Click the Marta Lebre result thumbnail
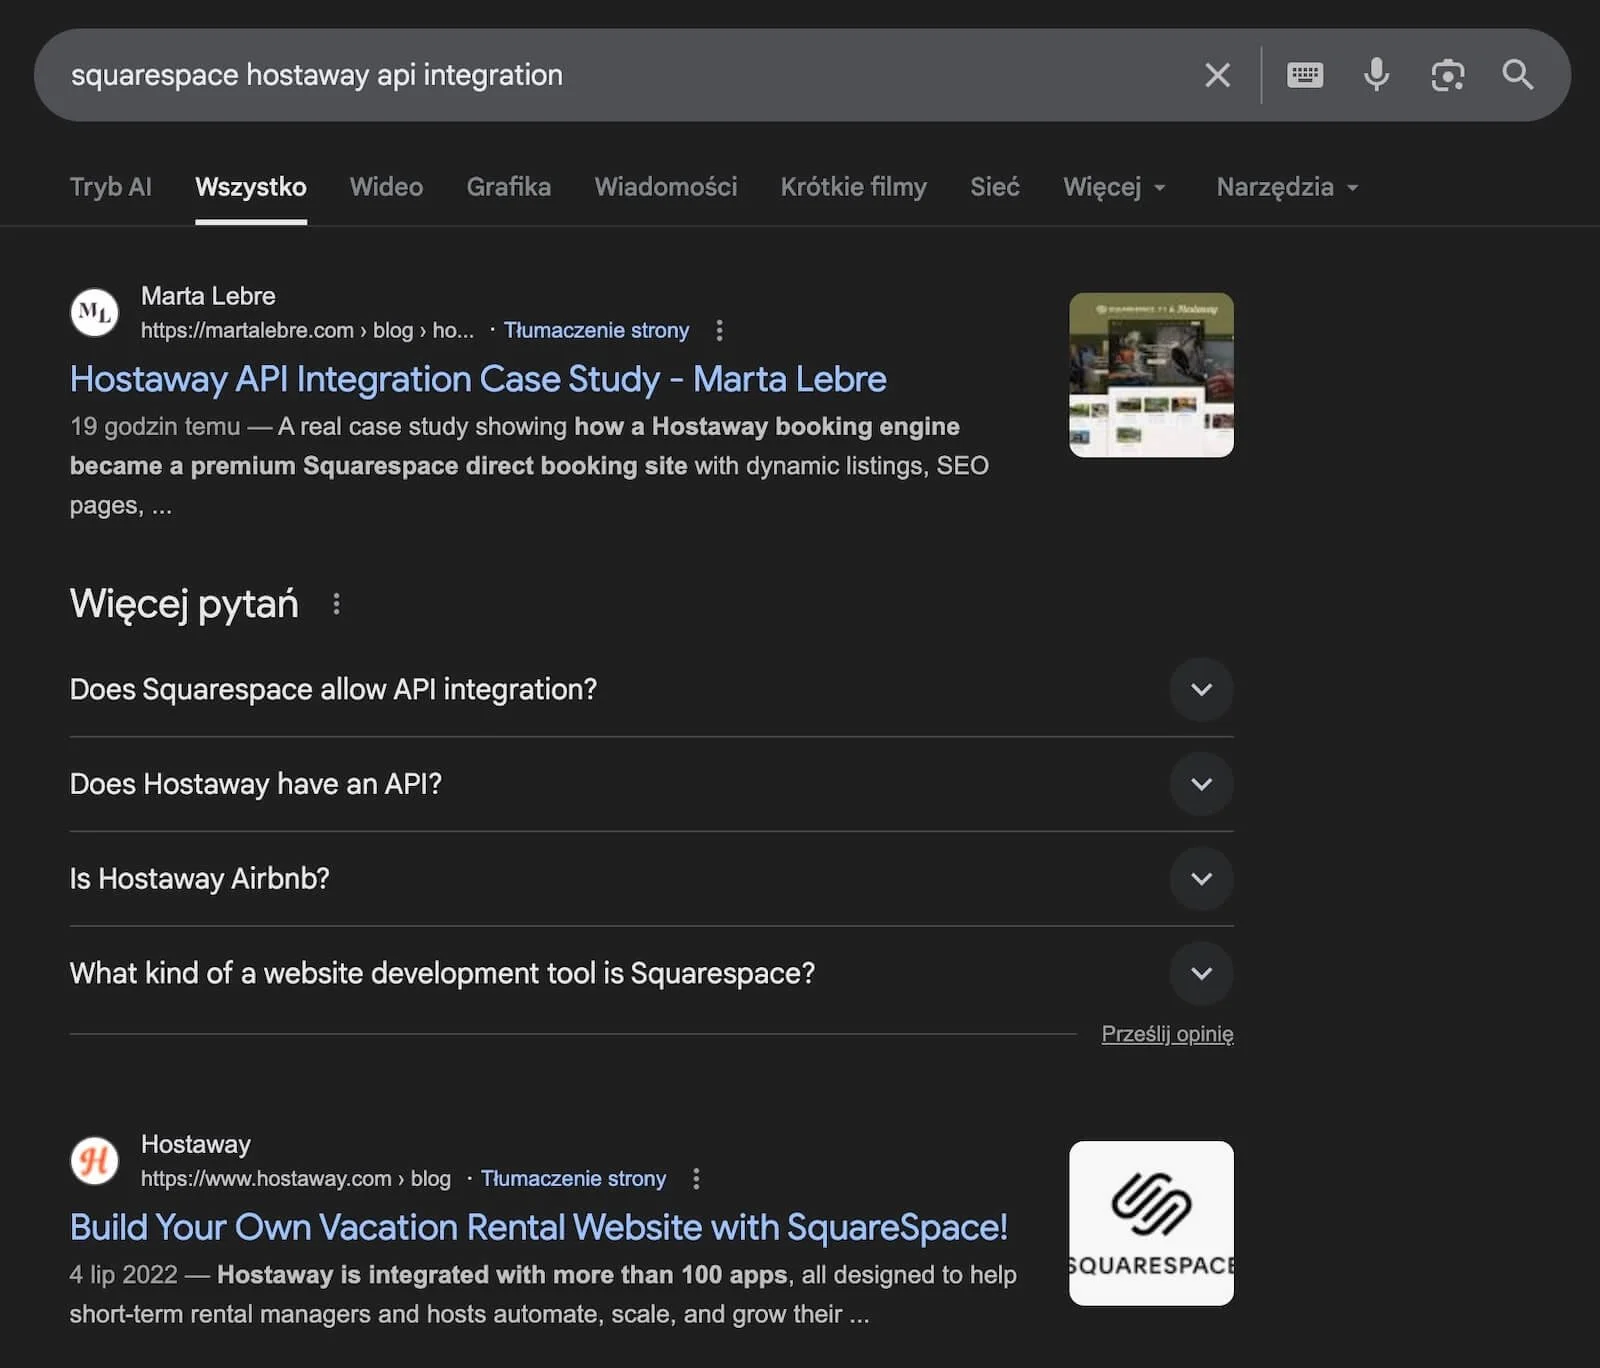This screenshot has width=1600, height=1368. pos(1151,375)
